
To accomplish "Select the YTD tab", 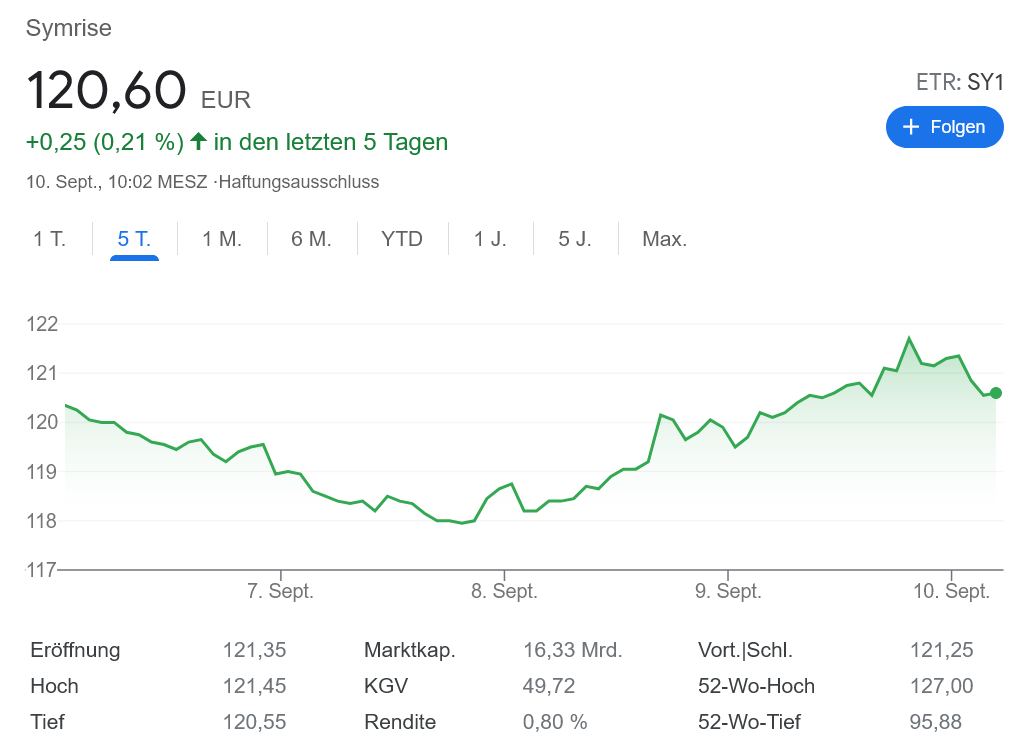I will tap(402, 239).
